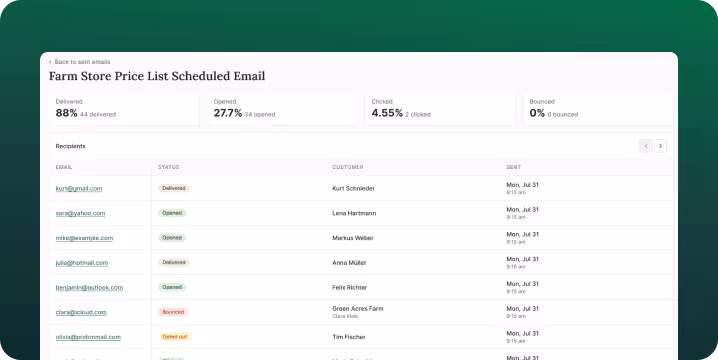
Task: Select customer name Markus Weber
Action: 353,238
